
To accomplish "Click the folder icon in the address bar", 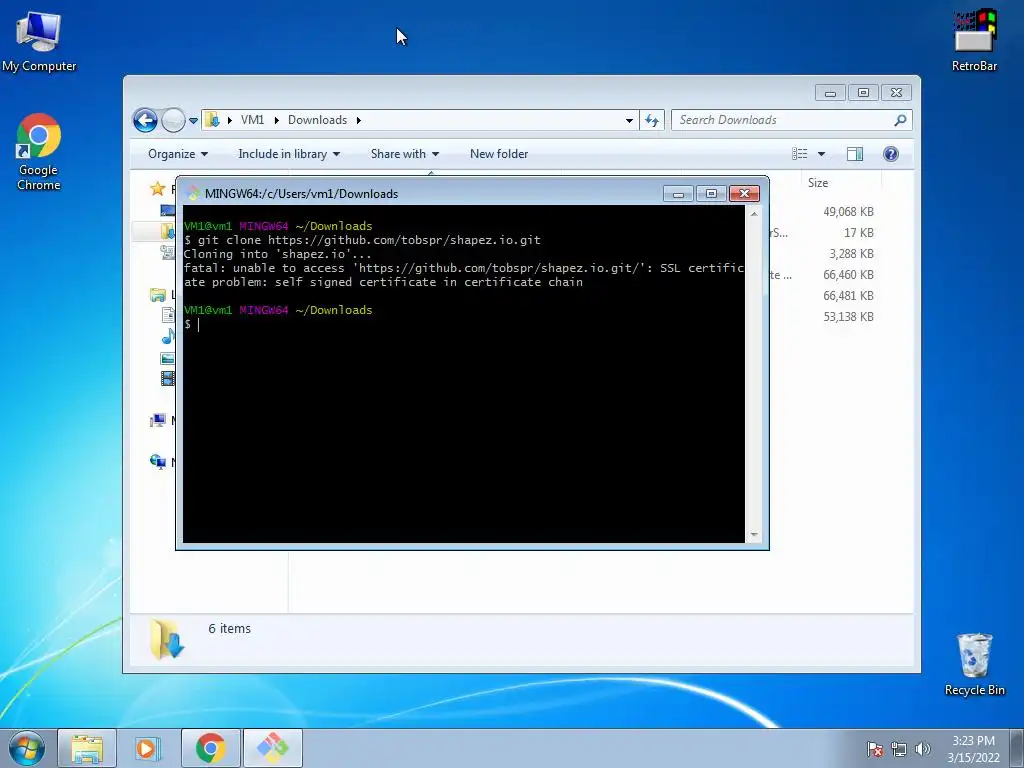I will coord(212,120).
